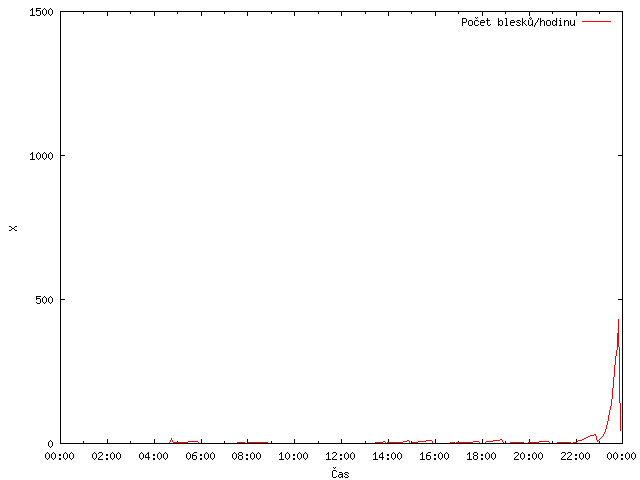Image resolution: width=640 pixels, height=480 pixels.
Task: Click the x-axis label 02:00
Action: click(106, 456)
